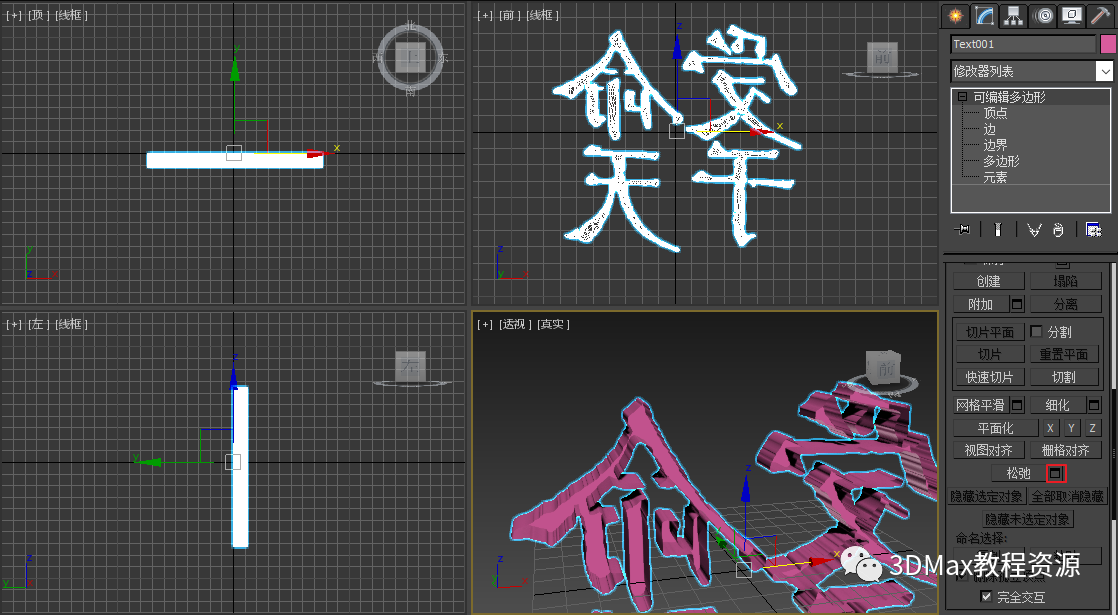Click the Text001 object name field
1118x615 pixels.
point(1023,44)
